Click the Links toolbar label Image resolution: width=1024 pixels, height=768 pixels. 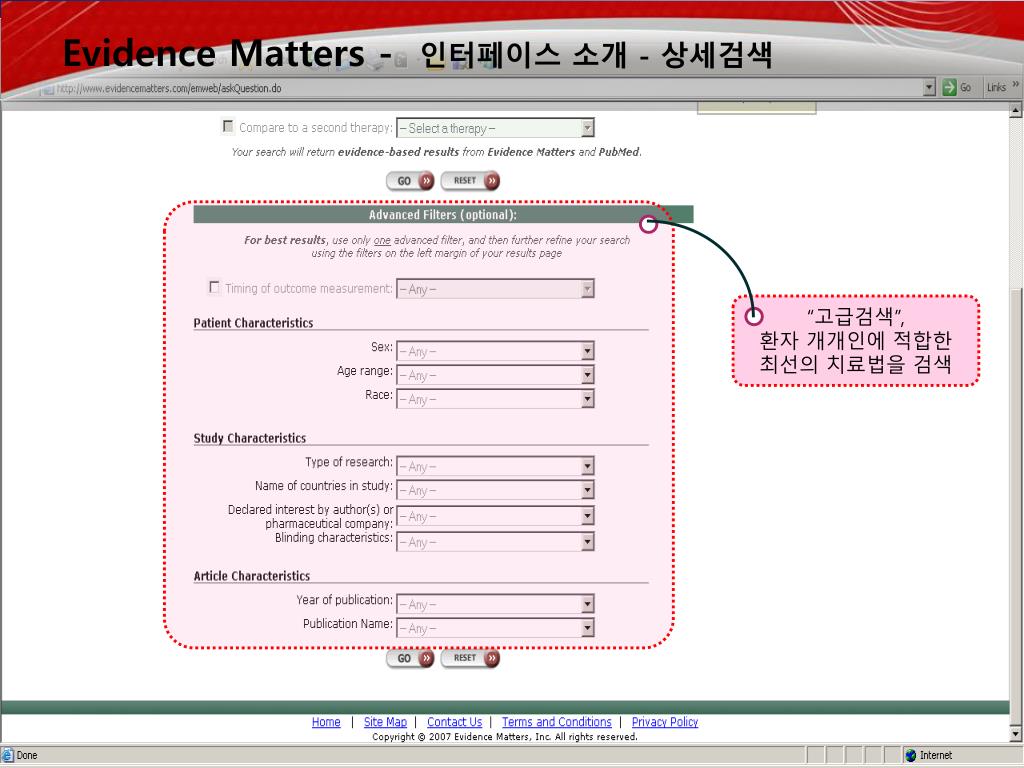pyautogui.click(x=996, y=87)
